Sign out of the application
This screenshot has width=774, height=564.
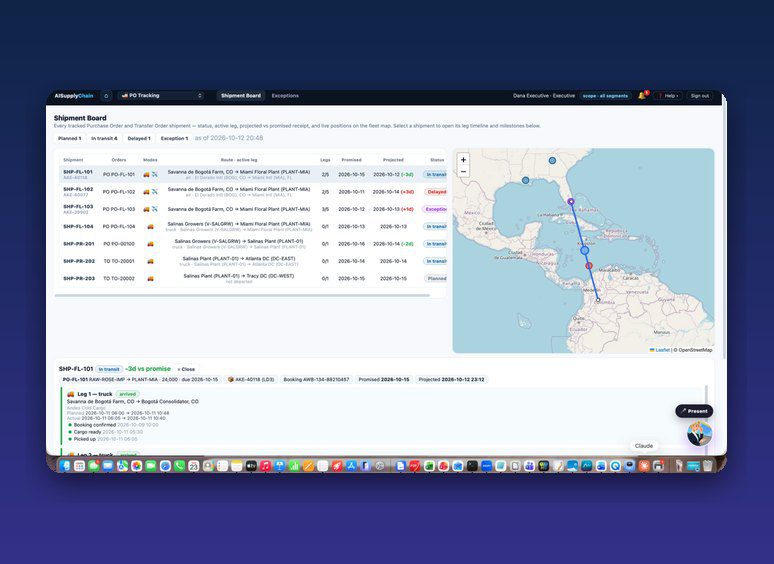699,96
